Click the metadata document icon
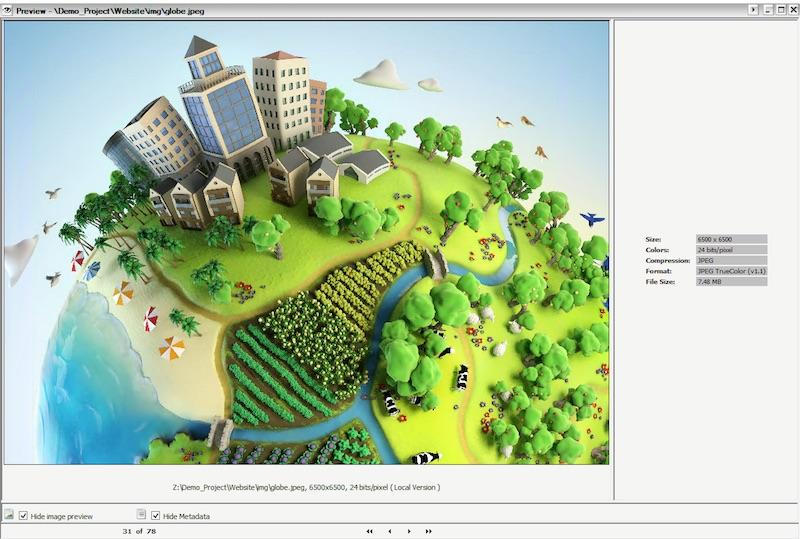800x539 pixels. 141,515
